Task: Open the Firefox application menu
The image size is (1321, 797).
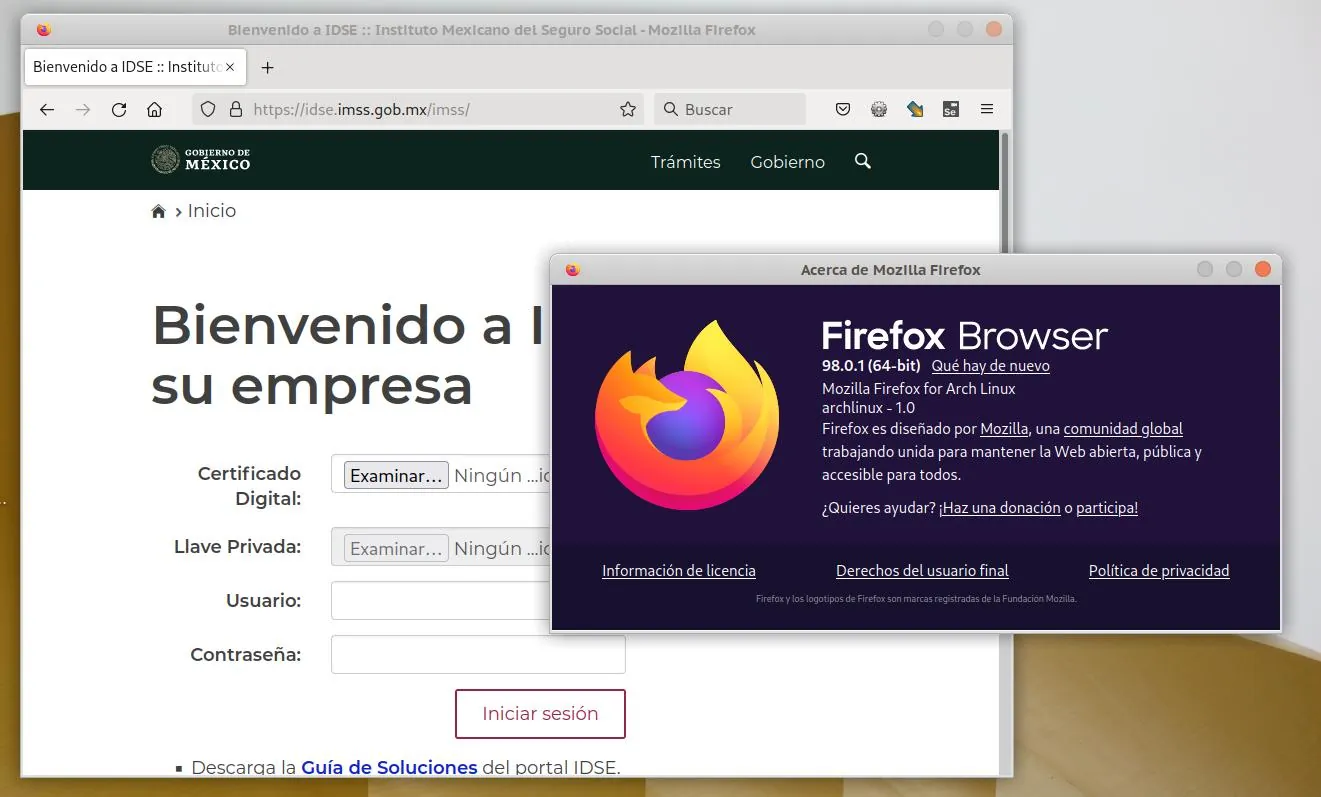Action: click(987, 109)
